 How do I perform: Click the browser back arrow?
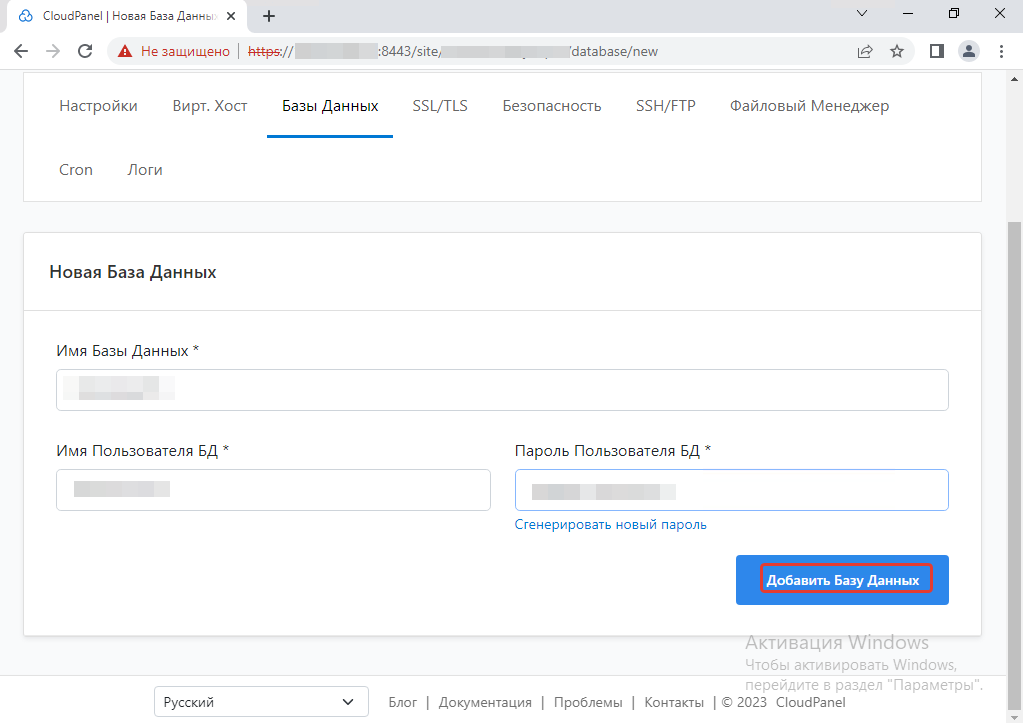click(x=21, y=51)
